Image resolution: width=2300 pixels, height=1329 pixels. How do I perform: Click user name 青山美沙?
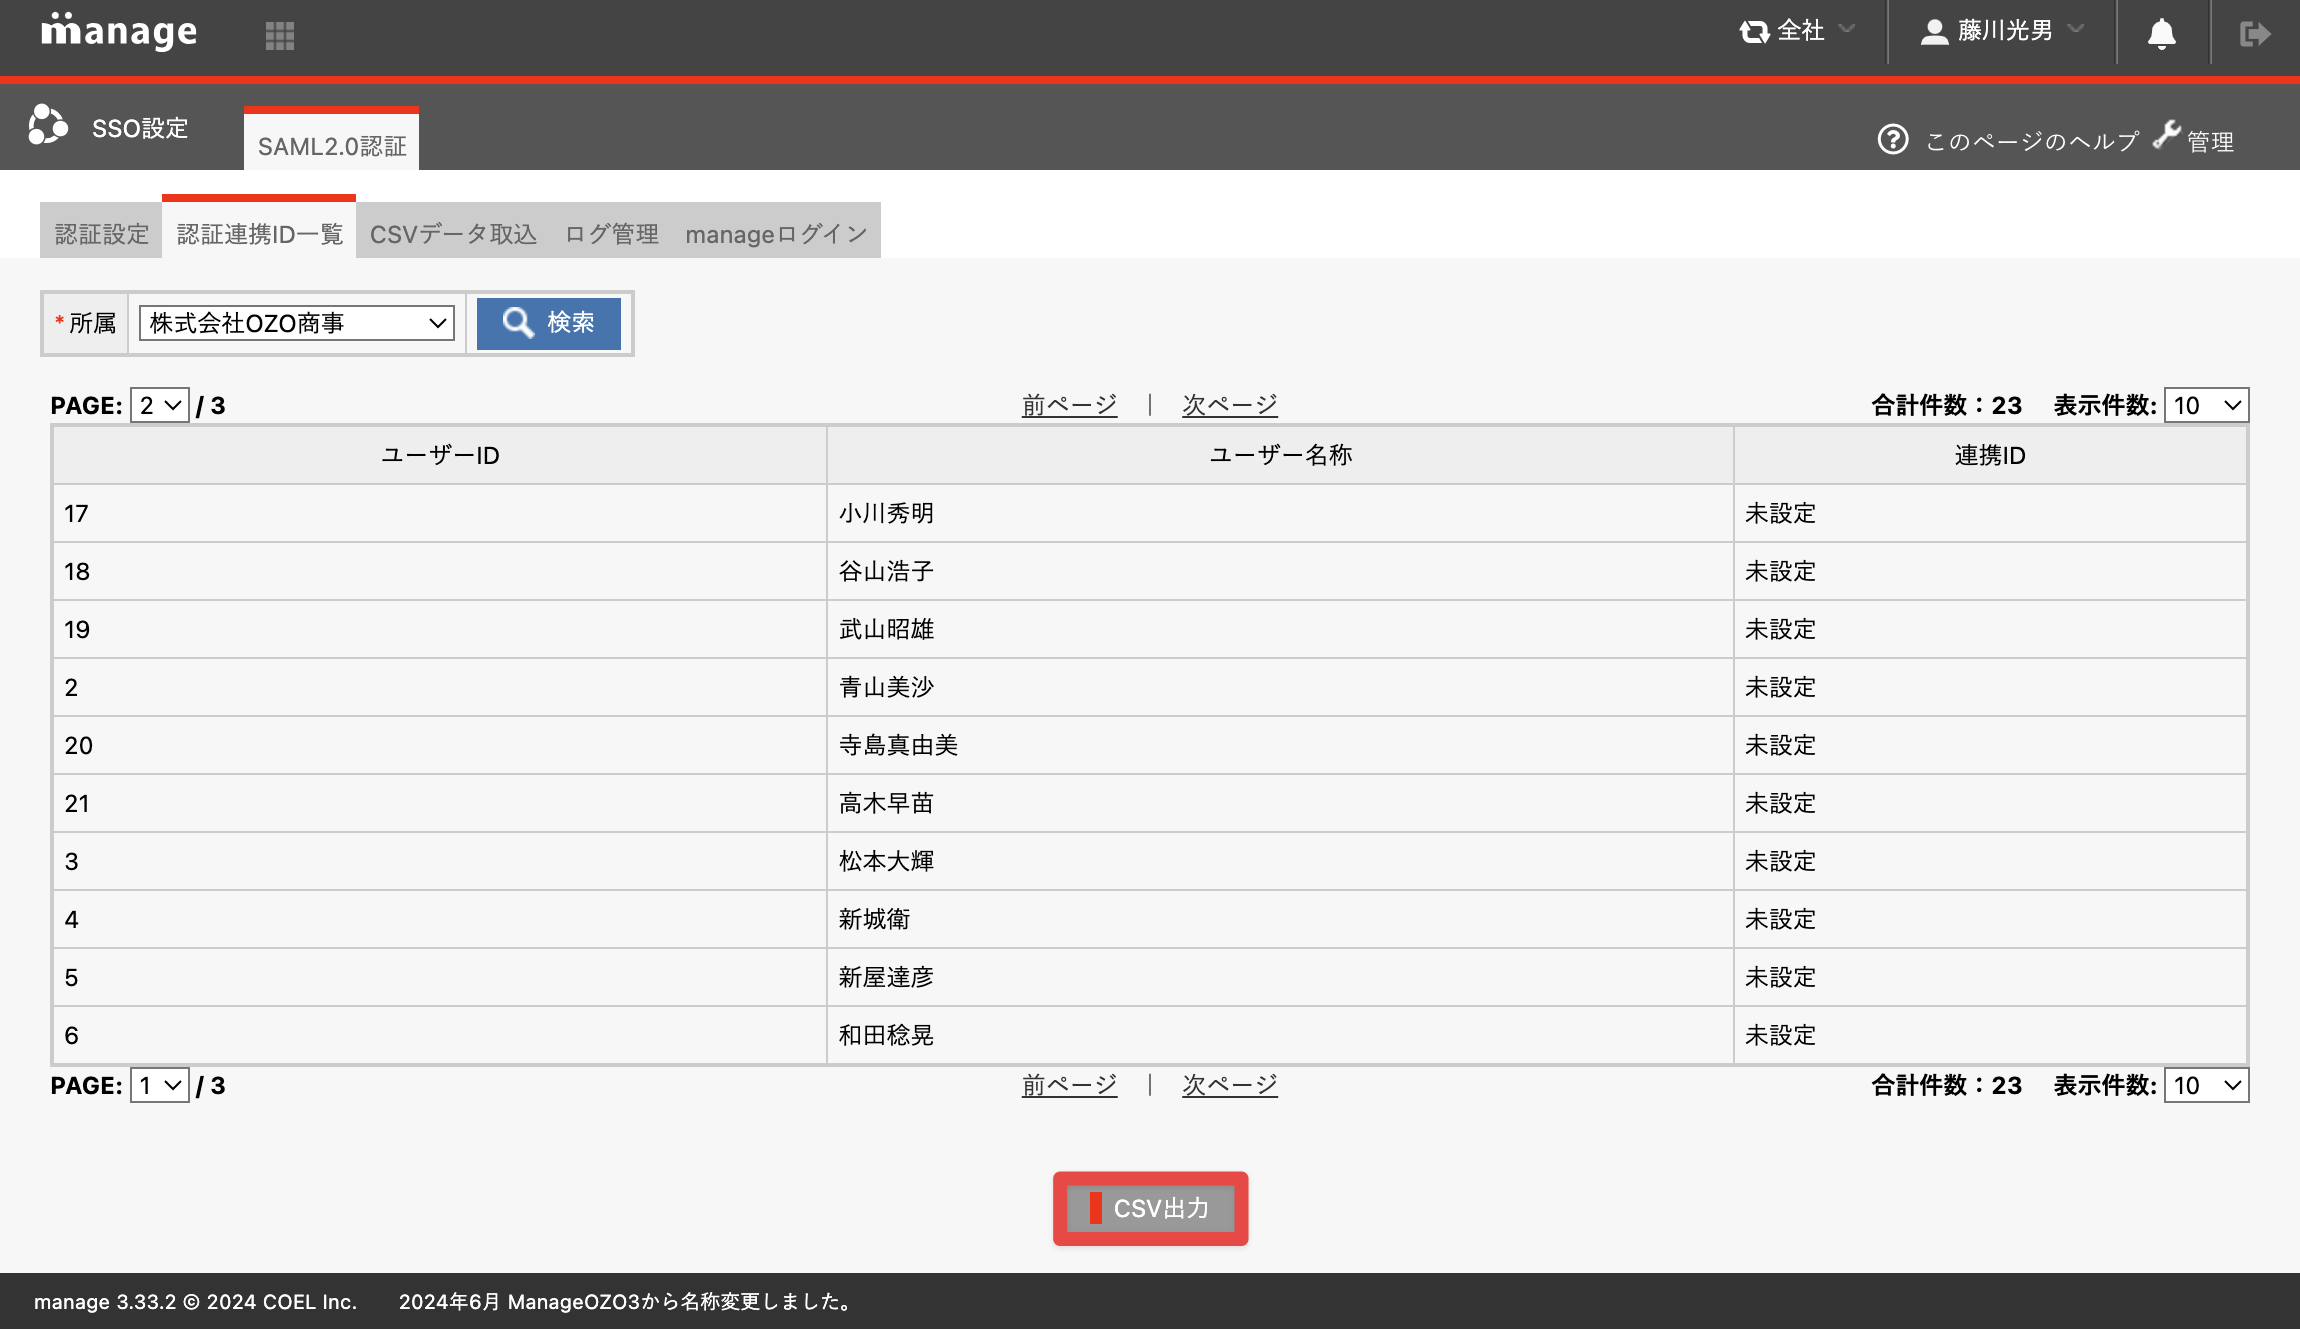coord(886,688)
